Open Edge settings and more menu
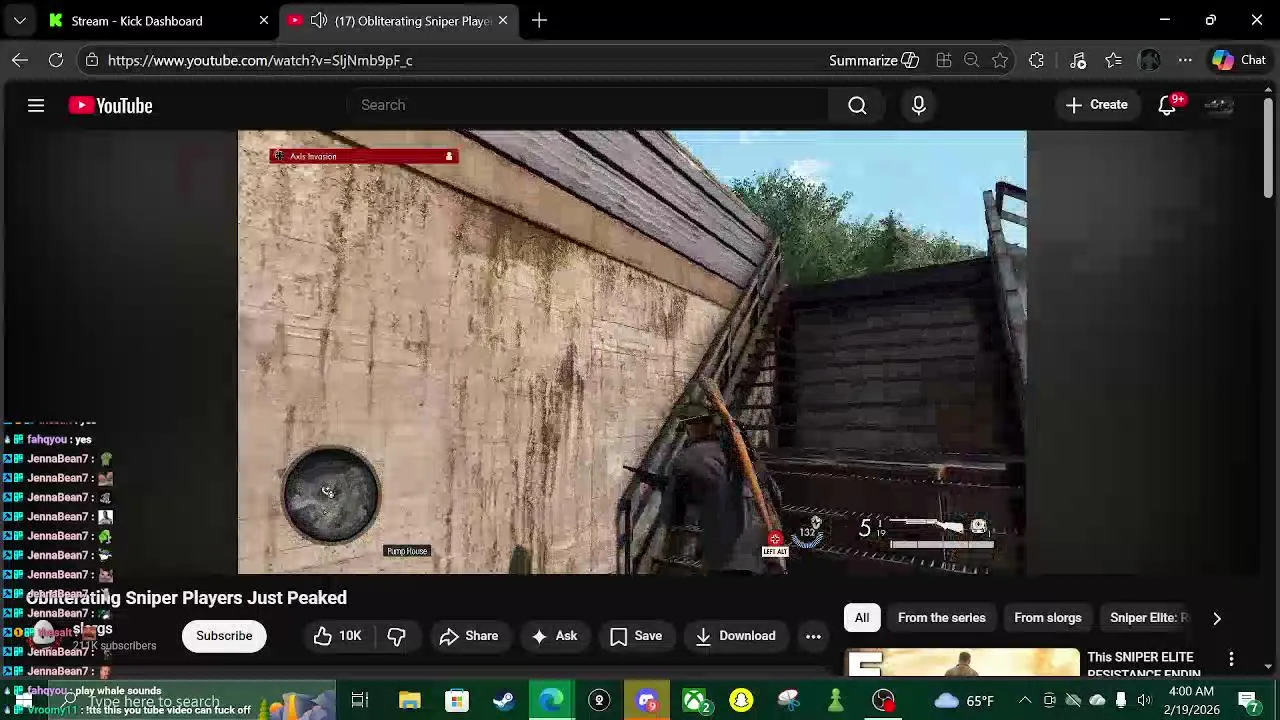The width and height of the screenshot is (1280, 720). pos(1185,60)
